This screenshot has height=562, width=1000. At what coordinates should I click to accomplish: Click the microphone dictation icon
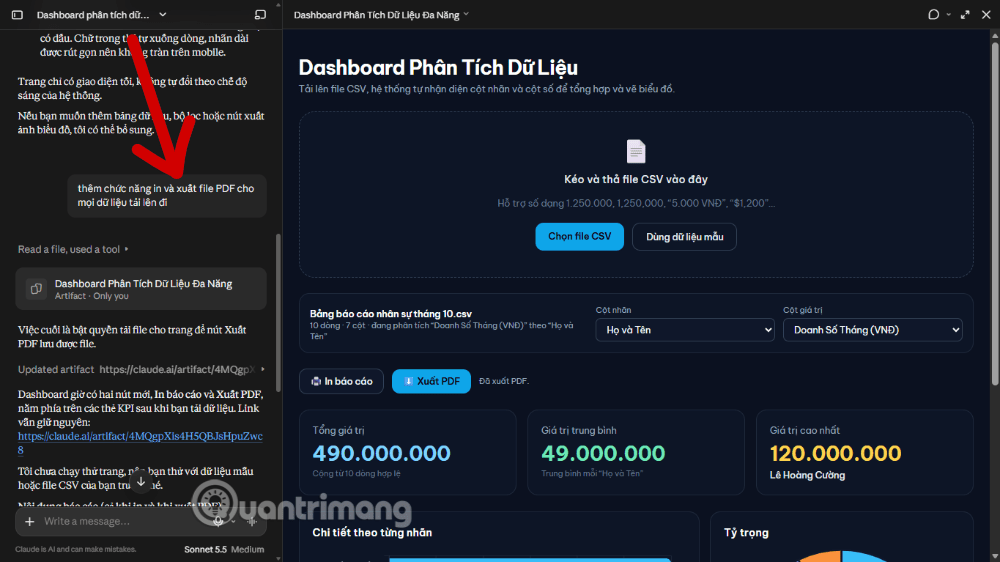tap(218, 522)
